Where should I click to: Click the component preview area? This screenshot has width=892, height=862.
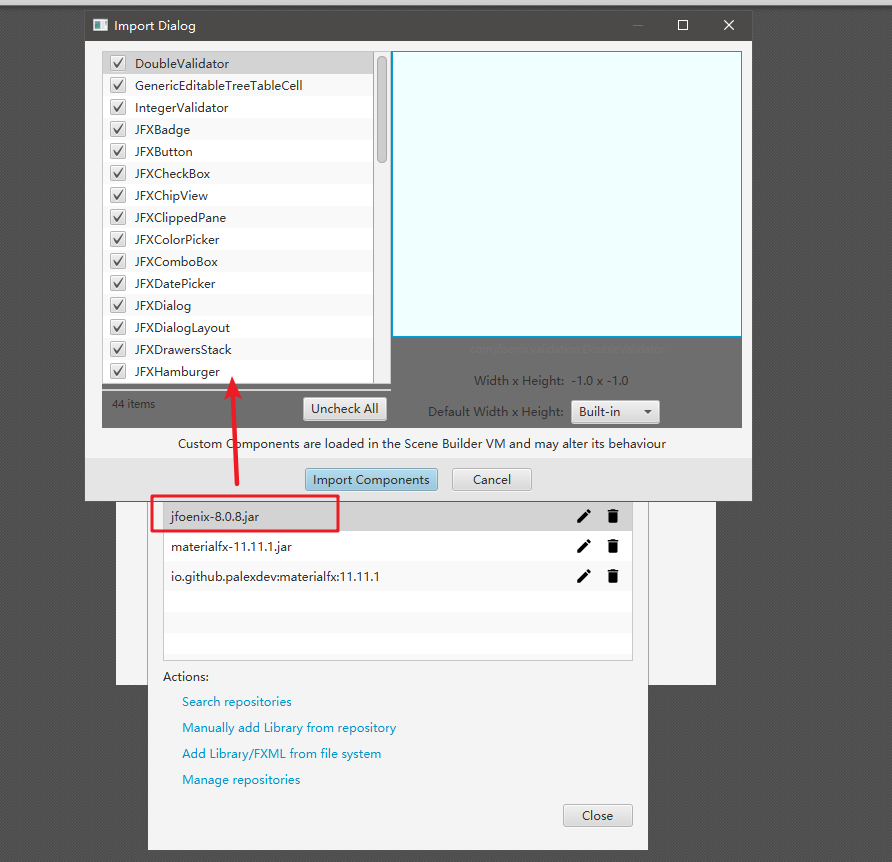pos(566,193)
